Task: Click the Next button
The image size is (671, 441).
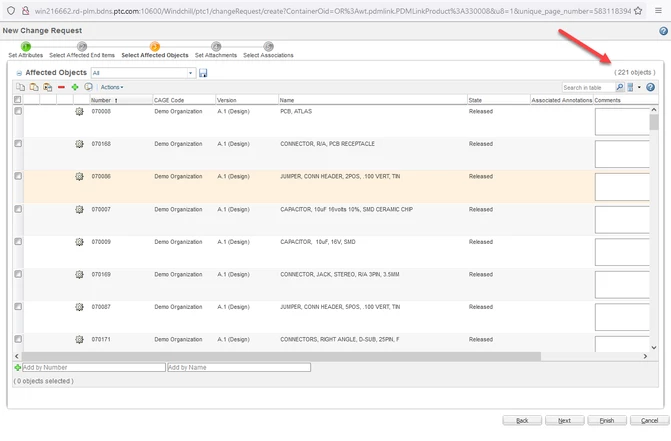Action: click(x=564, y=420)
